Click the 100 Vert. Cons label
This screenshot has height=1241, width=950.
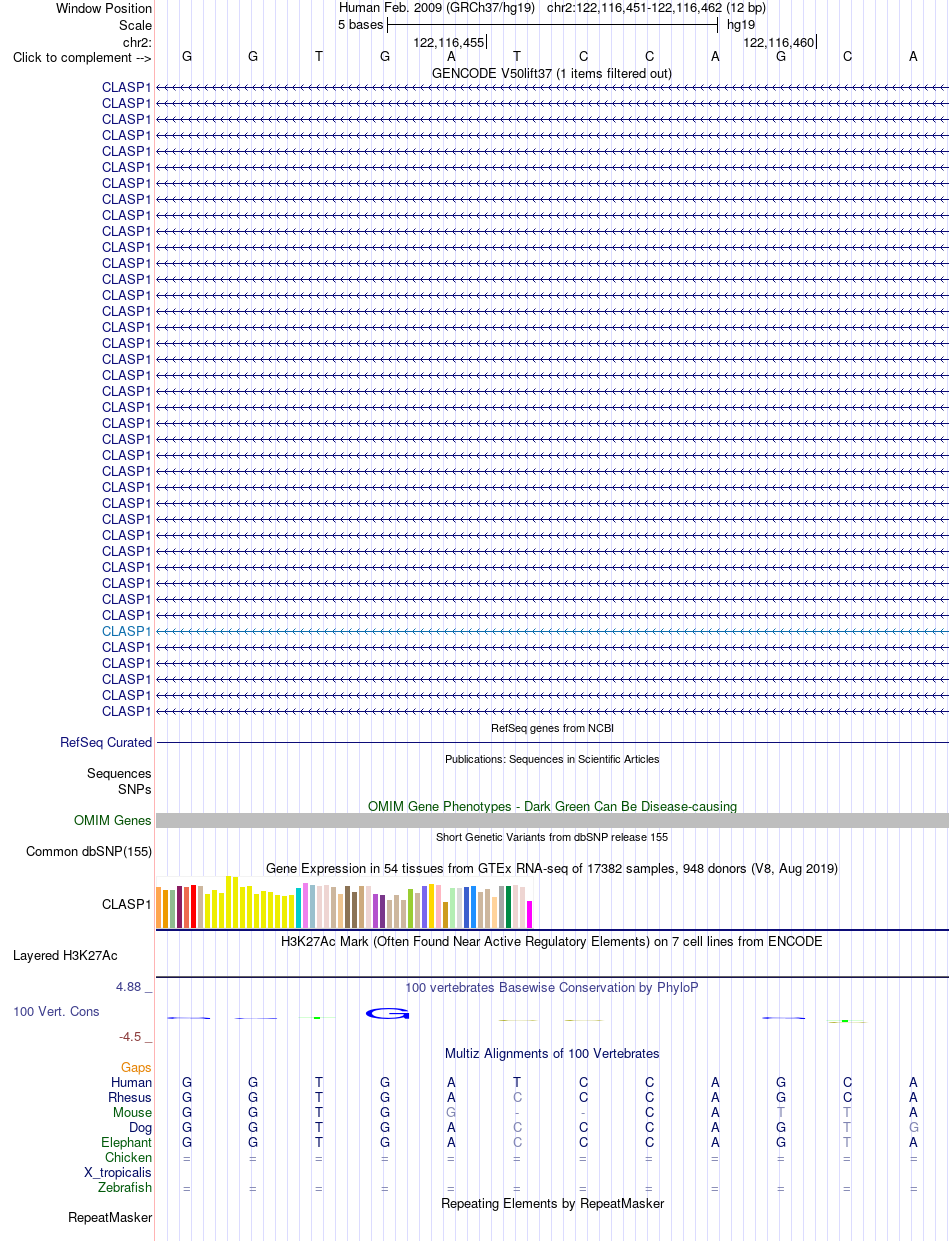click(56, 1012)
